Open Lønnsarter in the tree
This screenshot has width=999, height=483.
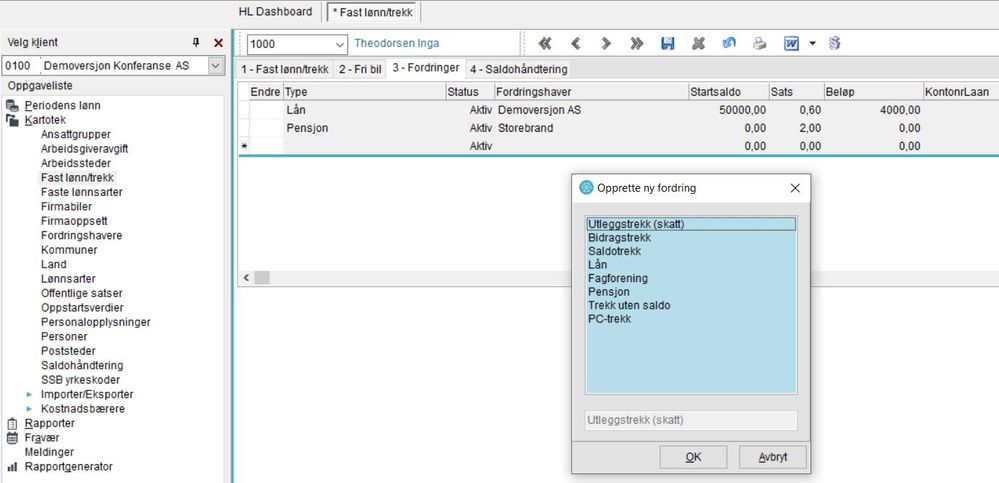(x=68, y=279)
